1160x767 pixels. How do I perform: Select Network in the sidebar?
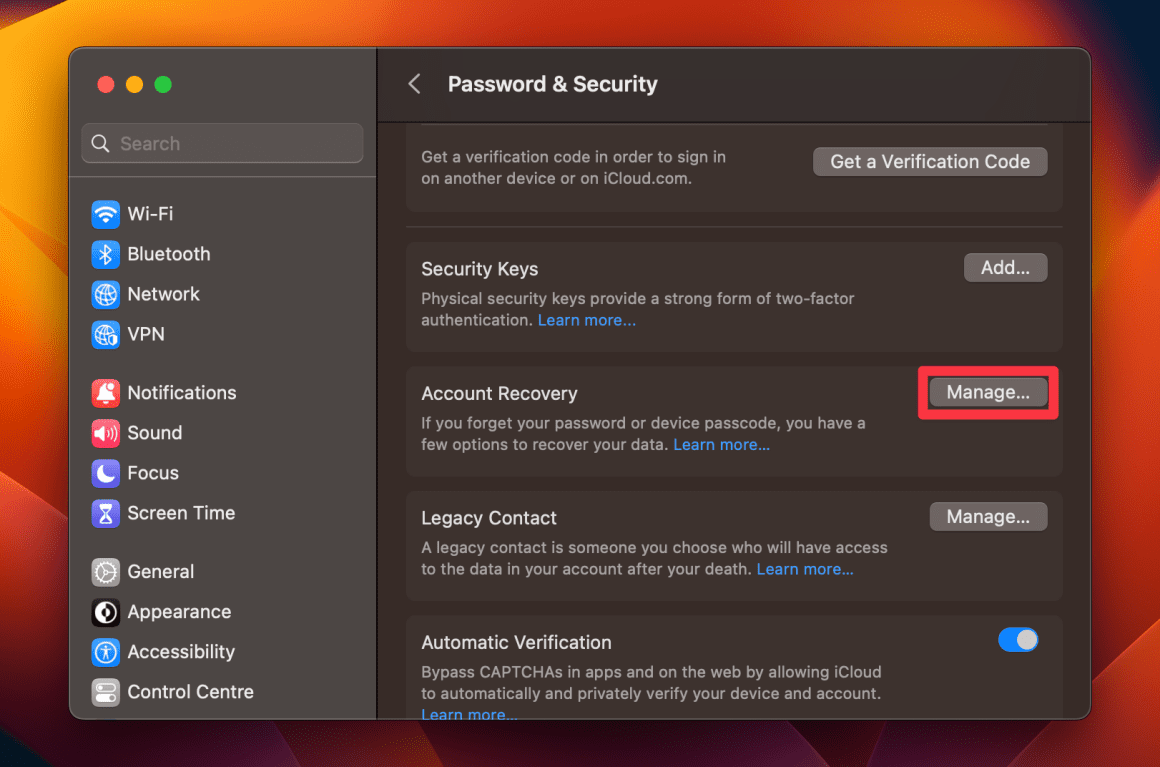(x=162, y=294)
